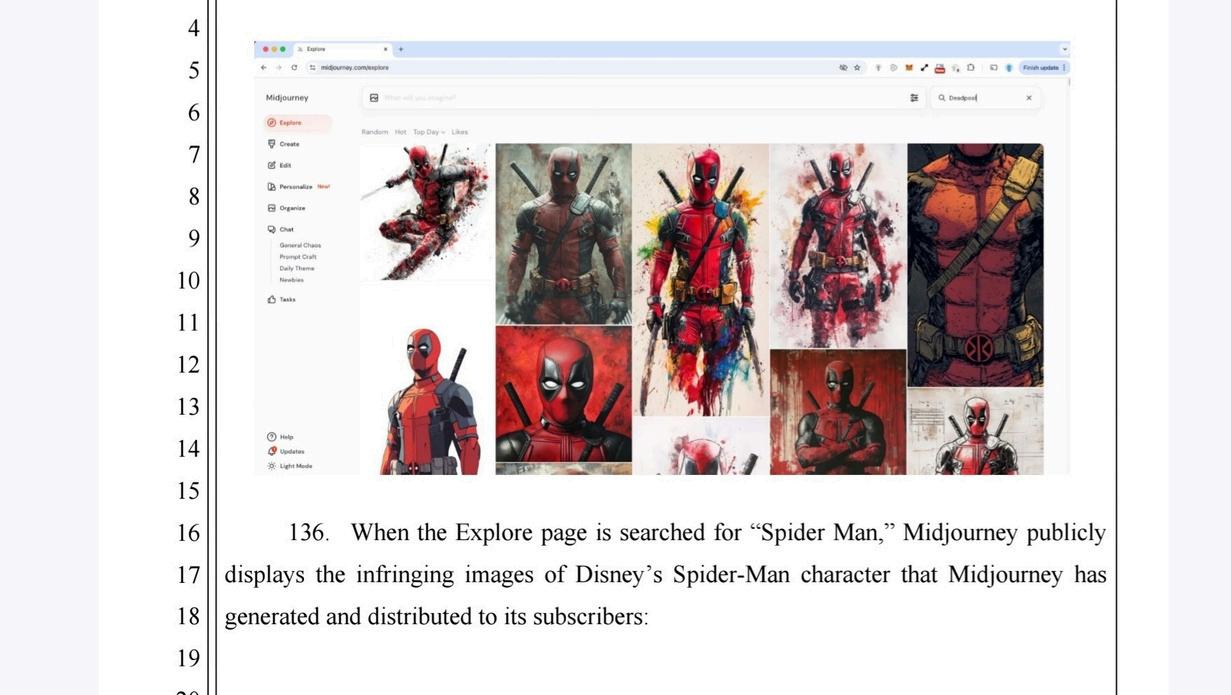1231x695 pixels.
Task: Expand the tab list chevron at the tab strip's right end
Action: [x=1065, y=49]
